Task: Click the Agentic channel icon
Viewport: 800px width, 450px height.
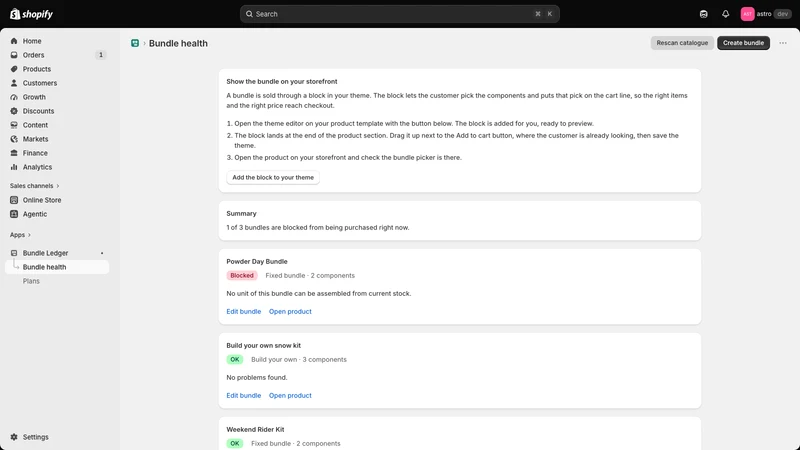Action: (x=14, y=214)
